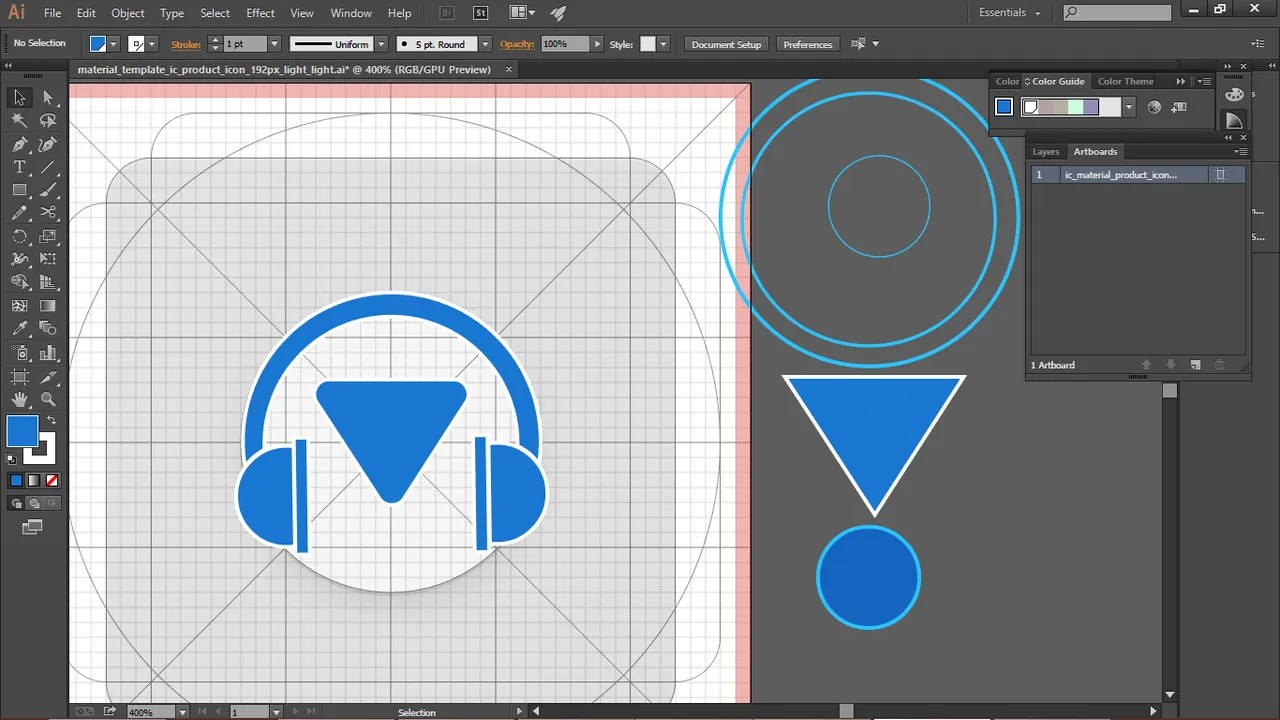Select the Curvature tool
The height and width of the screenshot is (720, 1280).
(x=47, y=144)
